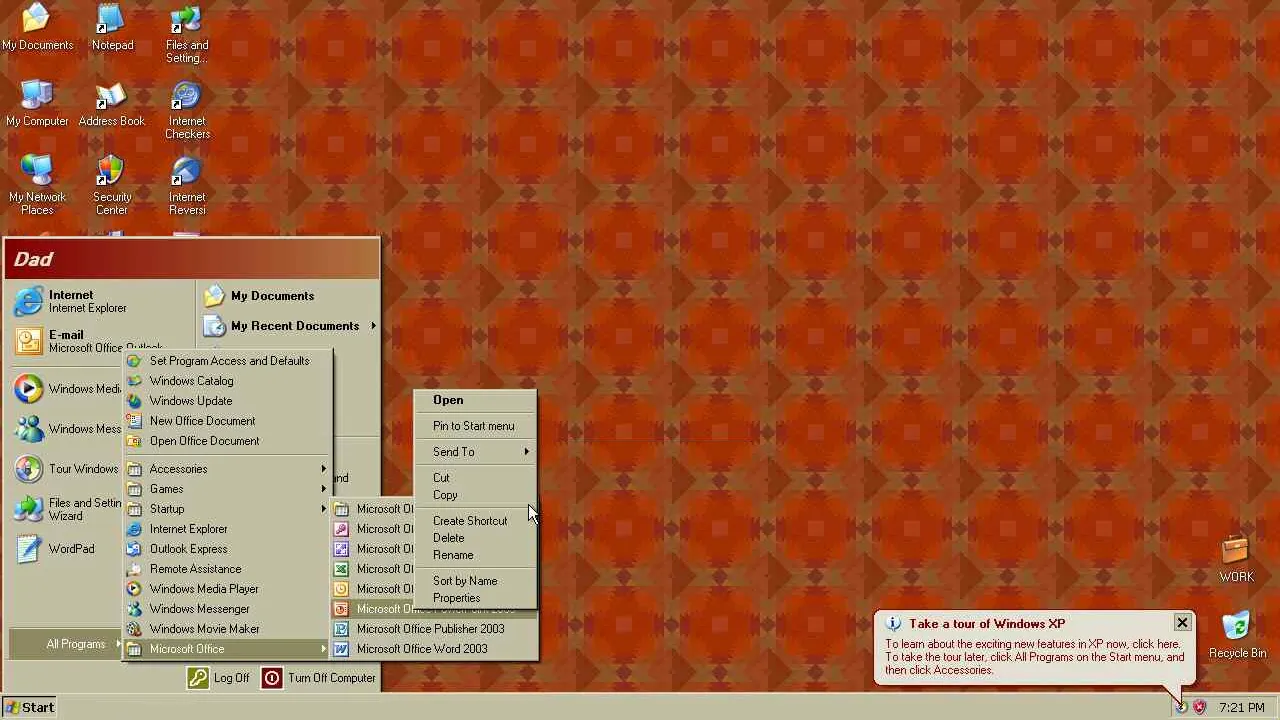The width and height of the screenshot is (1280, 720).
Task: Launch Windows Media Player from All Programs list
Action: 227,589
